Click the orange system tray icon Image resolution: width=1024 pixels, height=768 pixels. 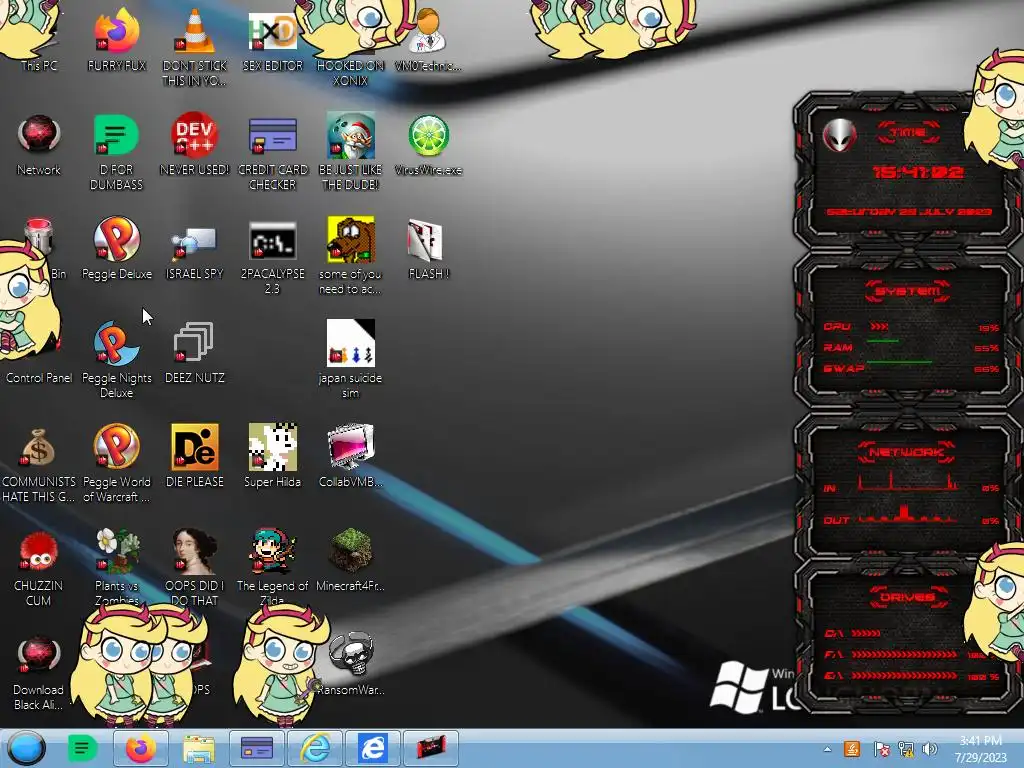(852, 749)
